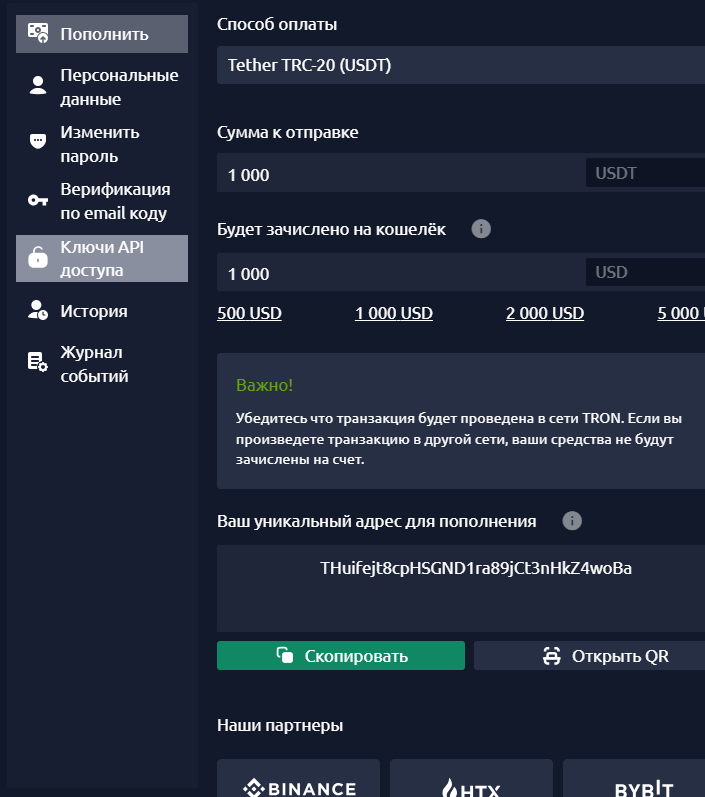Choose the 2 000 USD preset
Screen dimensions: 705x797
click(545, 313)
